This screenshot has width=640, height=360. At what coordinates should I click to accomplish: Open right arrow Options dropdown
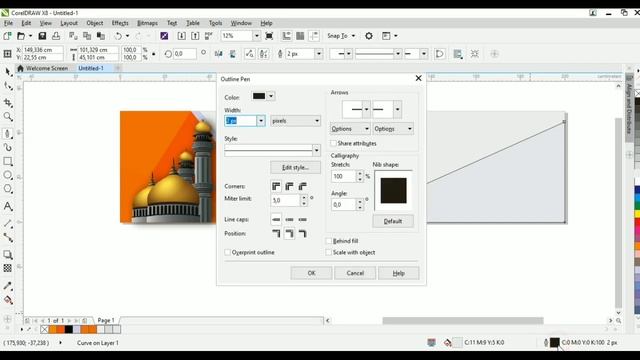393,129
